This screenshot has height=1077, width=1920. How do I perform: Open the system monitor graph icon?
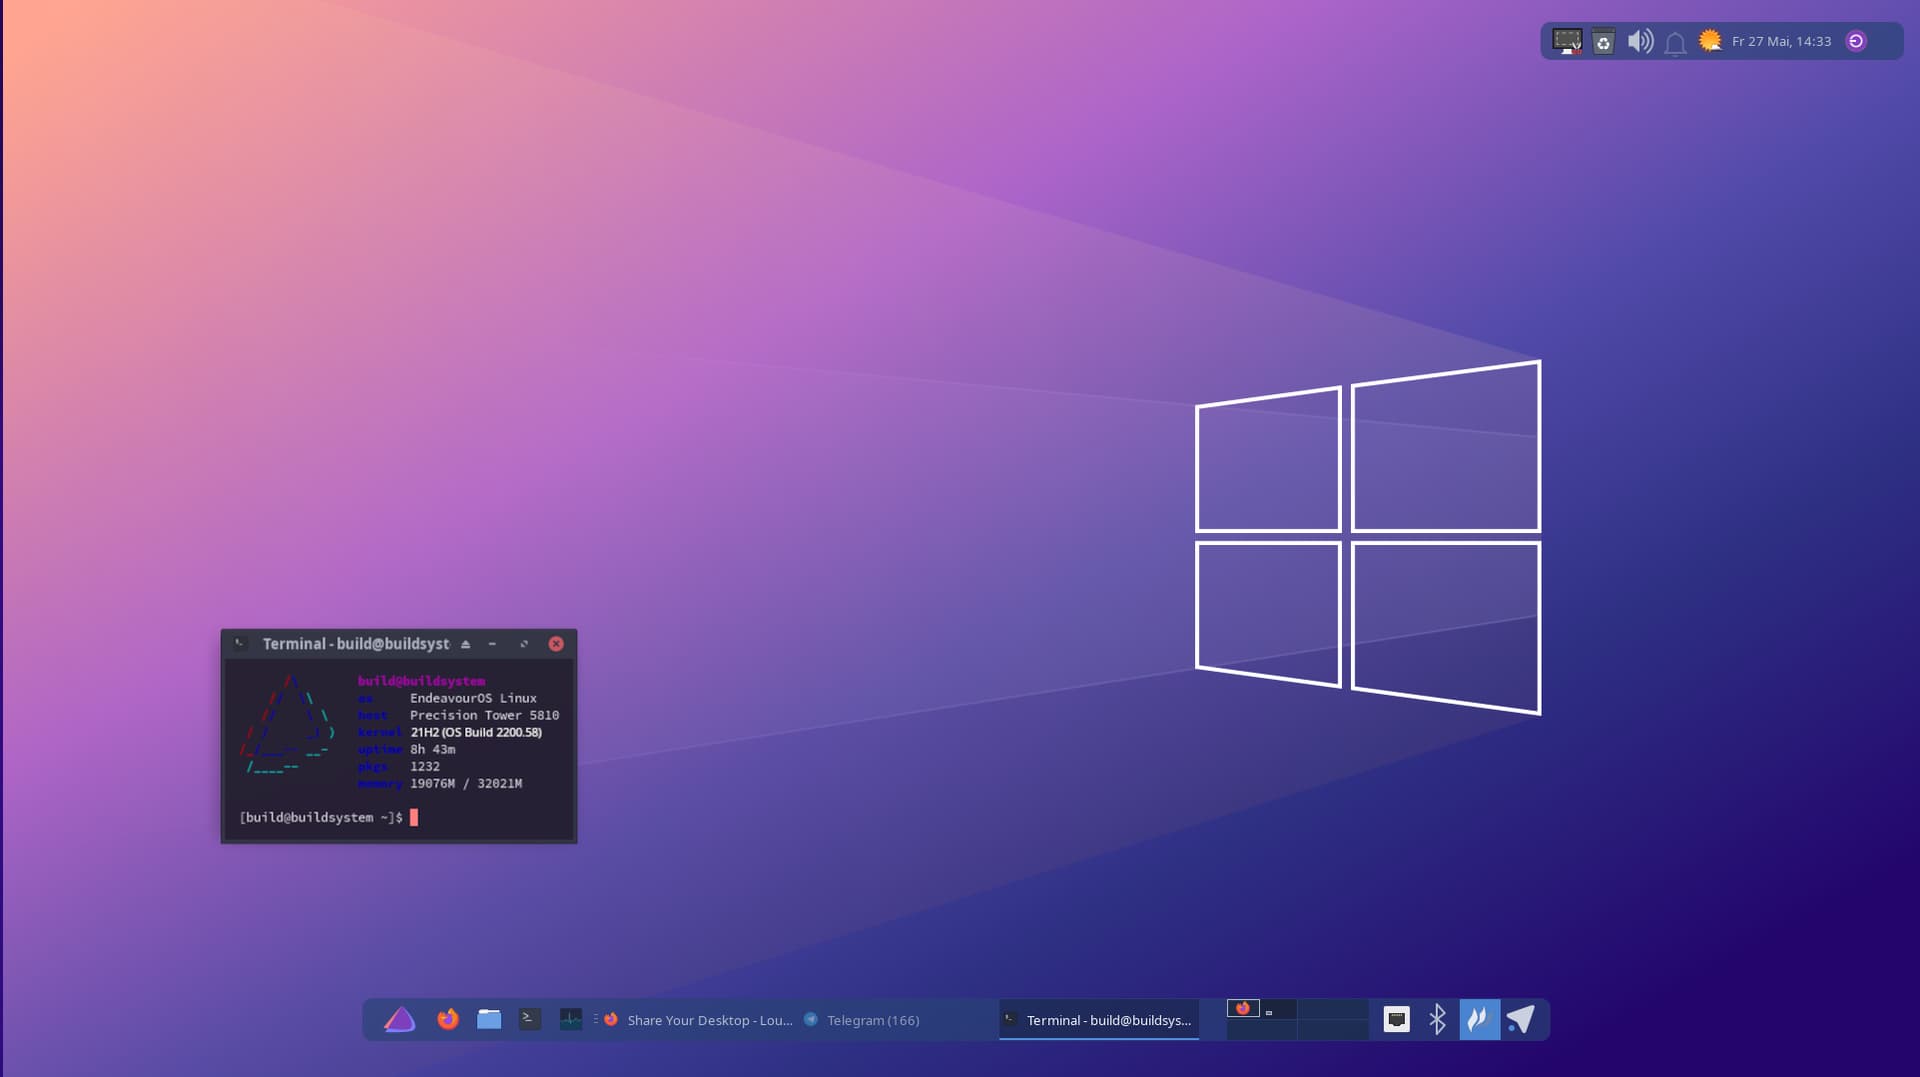[x=571, y=1019]
